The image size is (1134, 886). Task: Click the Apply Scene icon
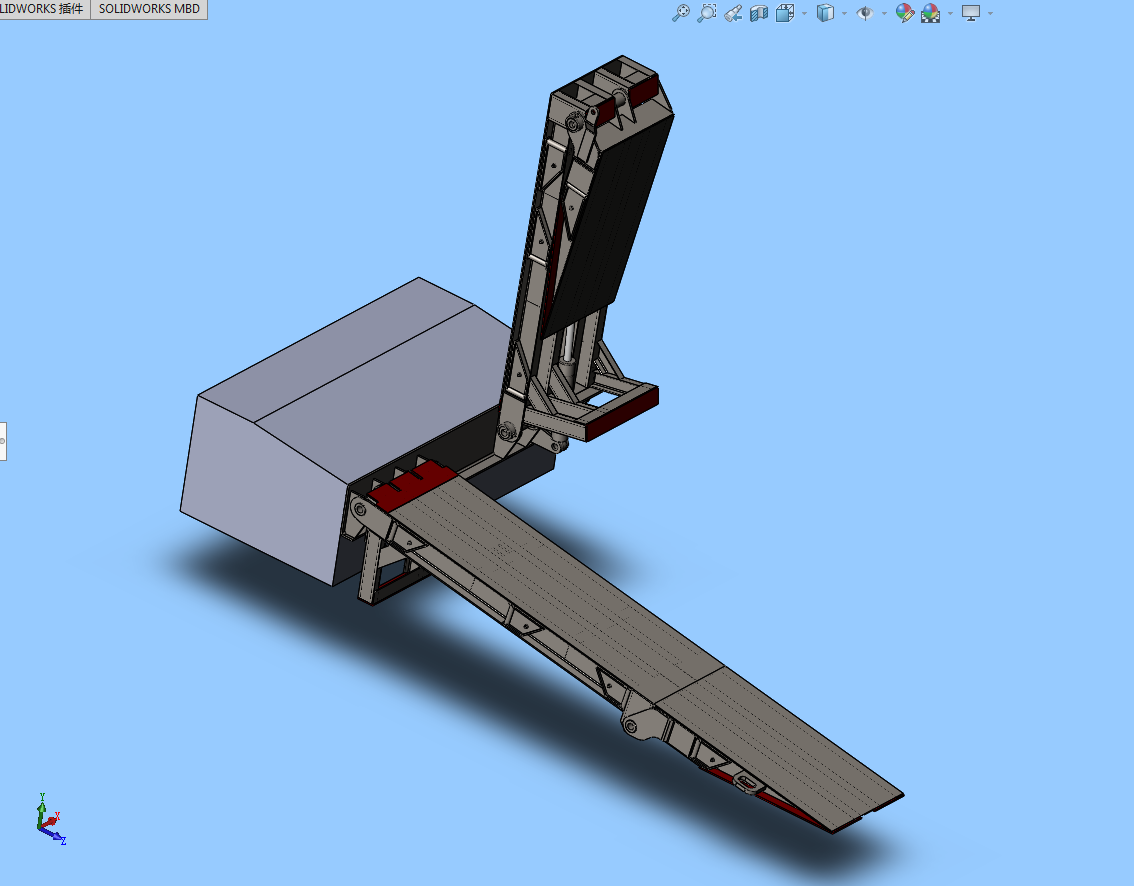[931, 13]
